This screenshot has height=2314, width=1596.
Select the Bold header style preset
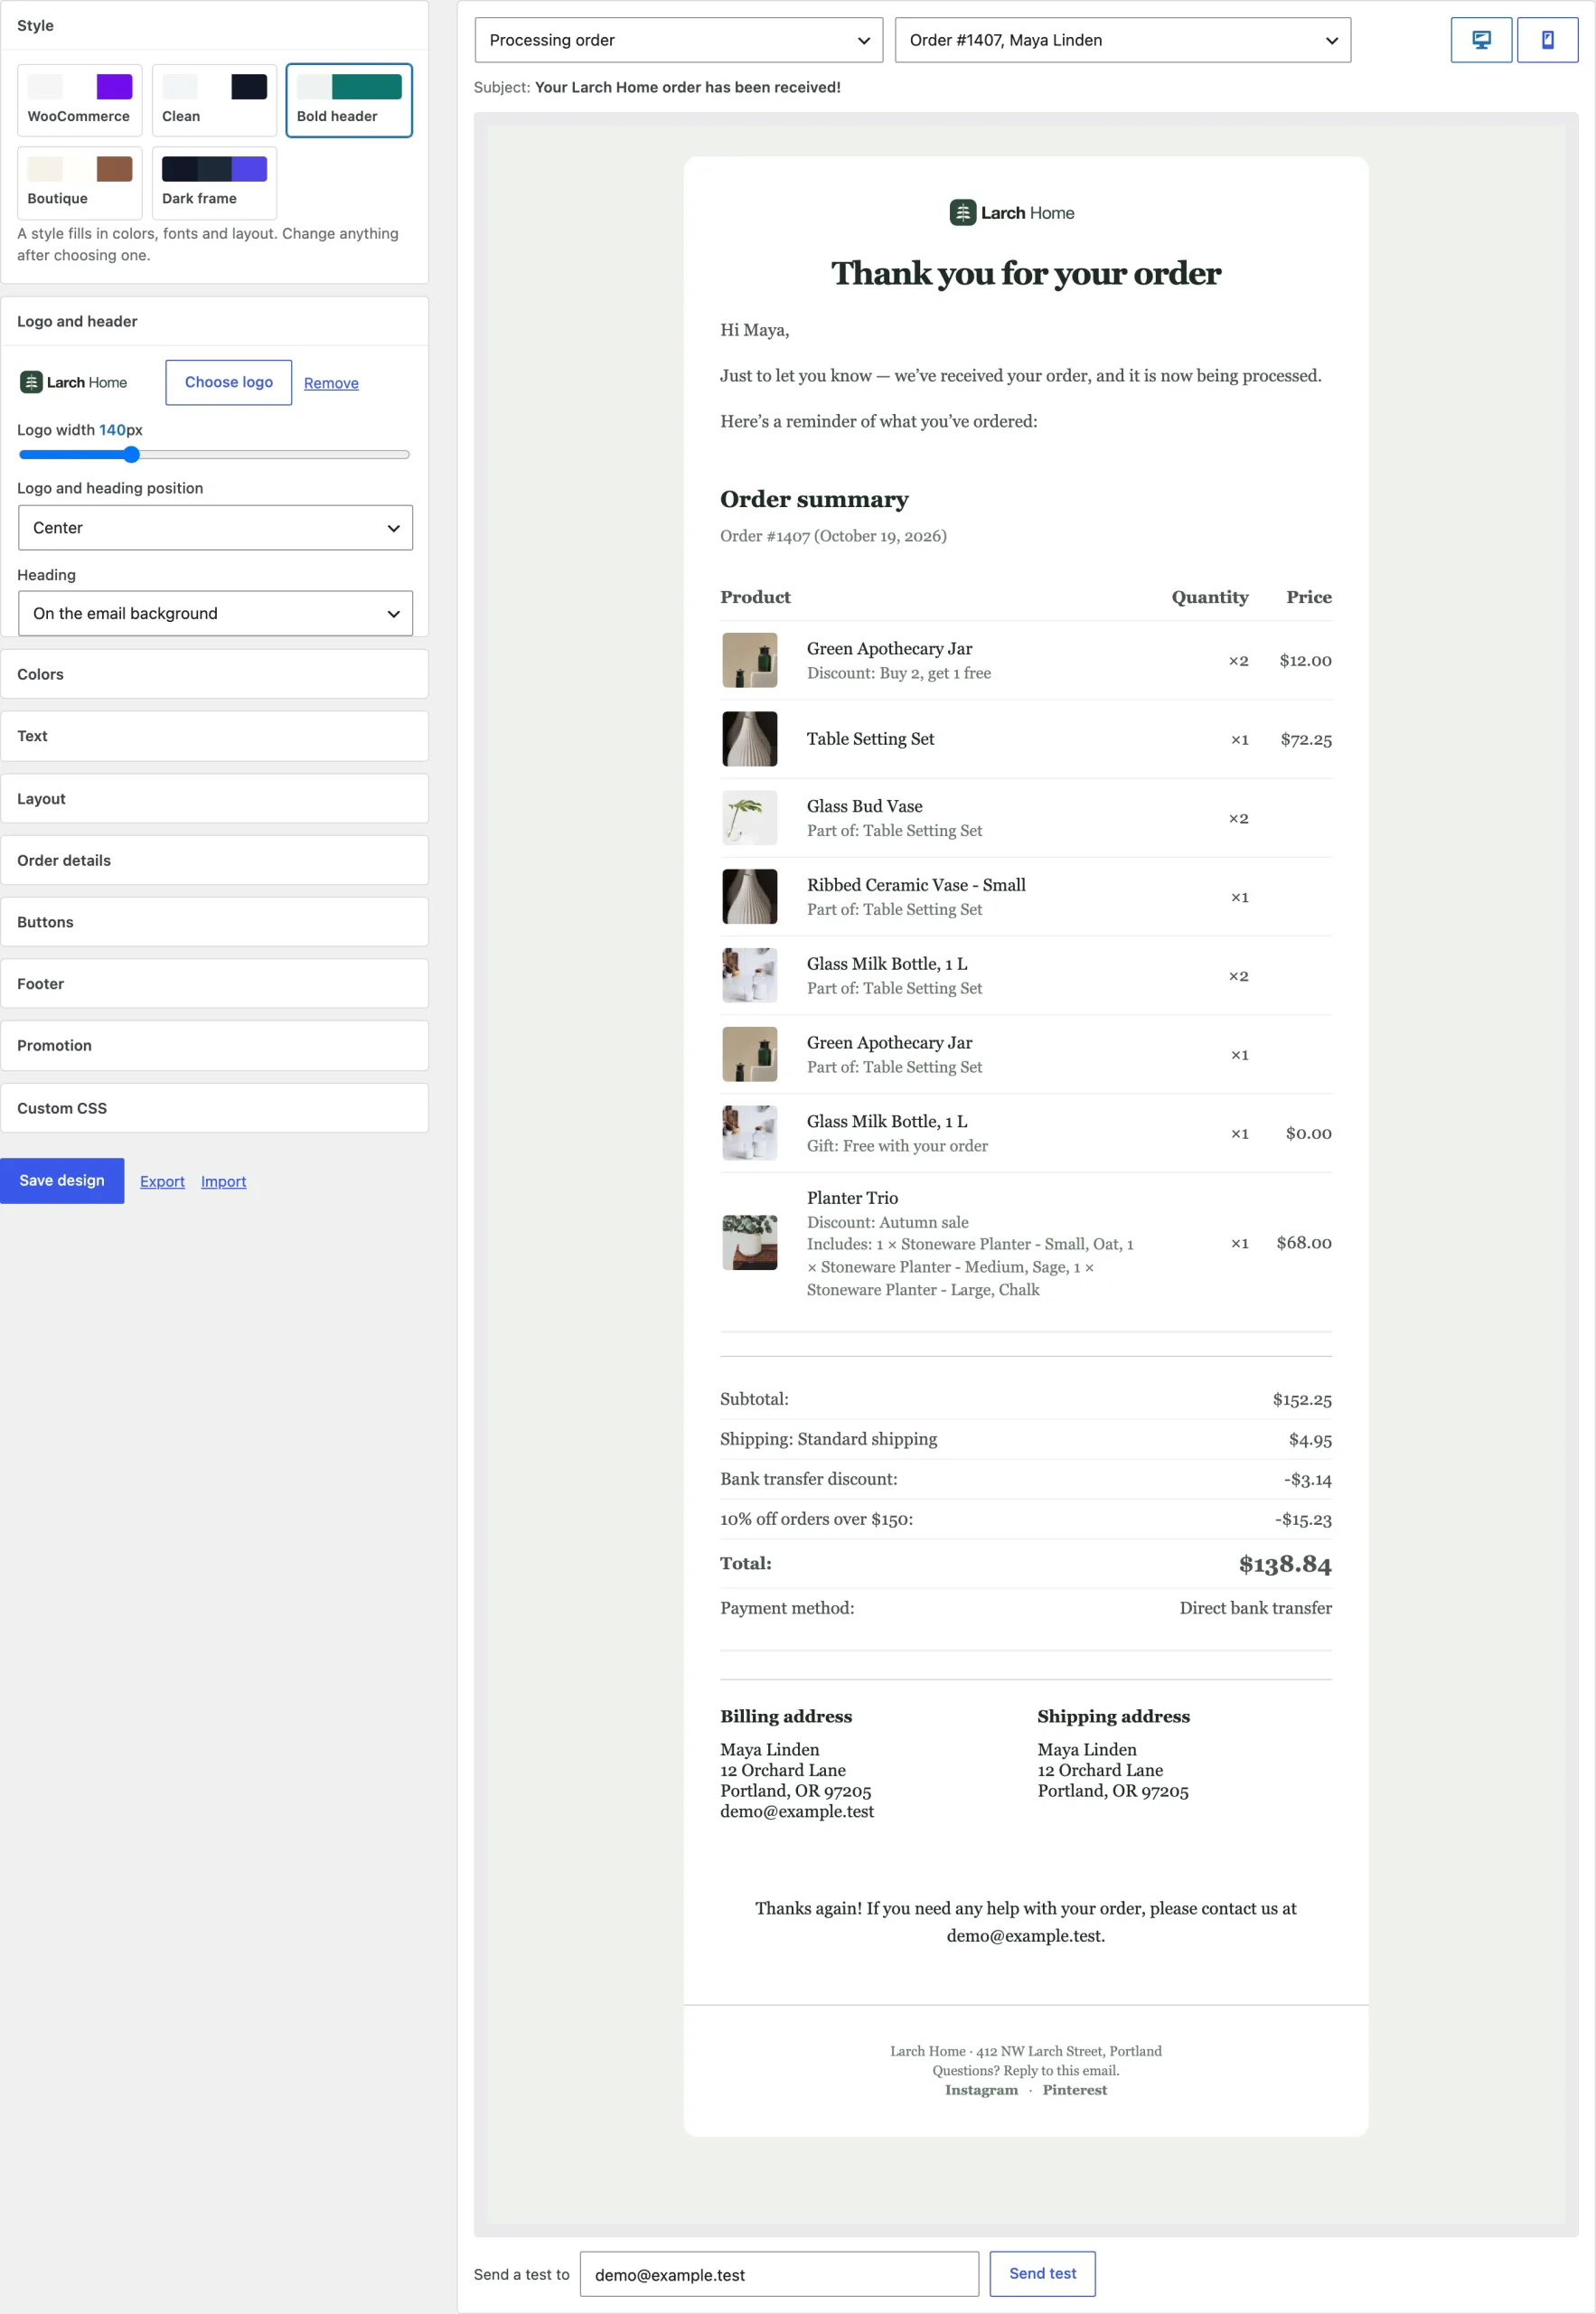[349, 100]
